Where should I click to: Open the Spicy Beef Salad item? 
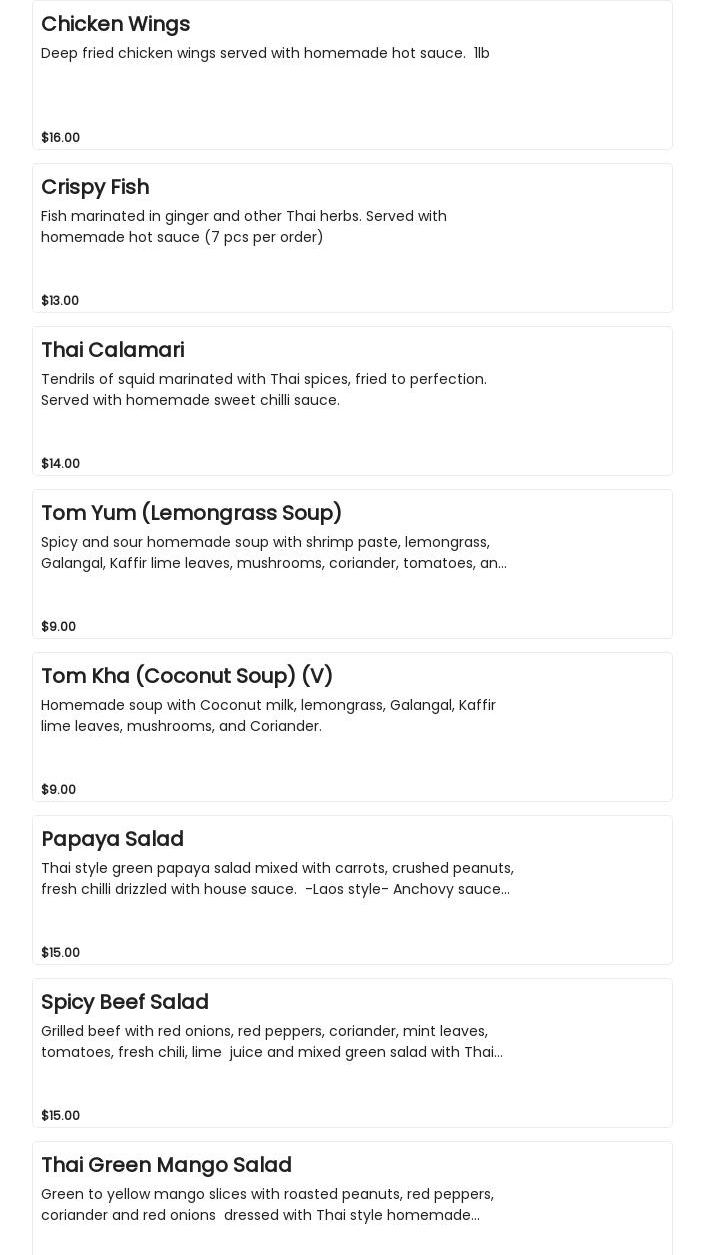(125, 1002)
